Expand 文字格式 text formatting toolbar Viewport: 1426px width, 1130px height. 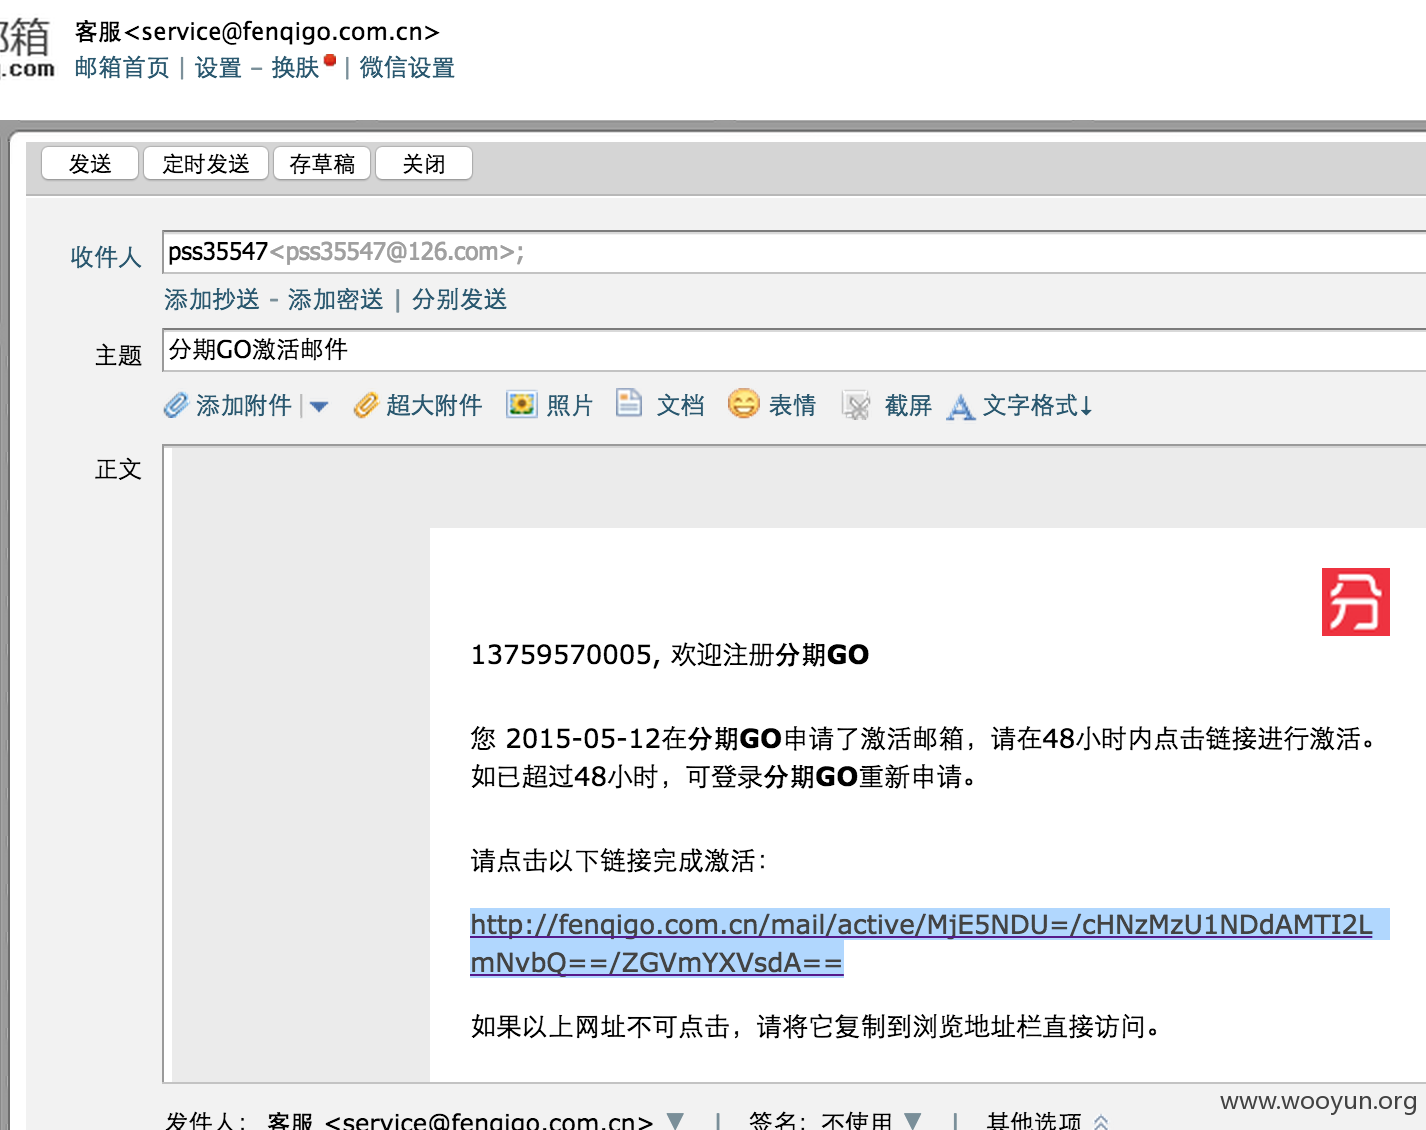tap(1037, 405)
